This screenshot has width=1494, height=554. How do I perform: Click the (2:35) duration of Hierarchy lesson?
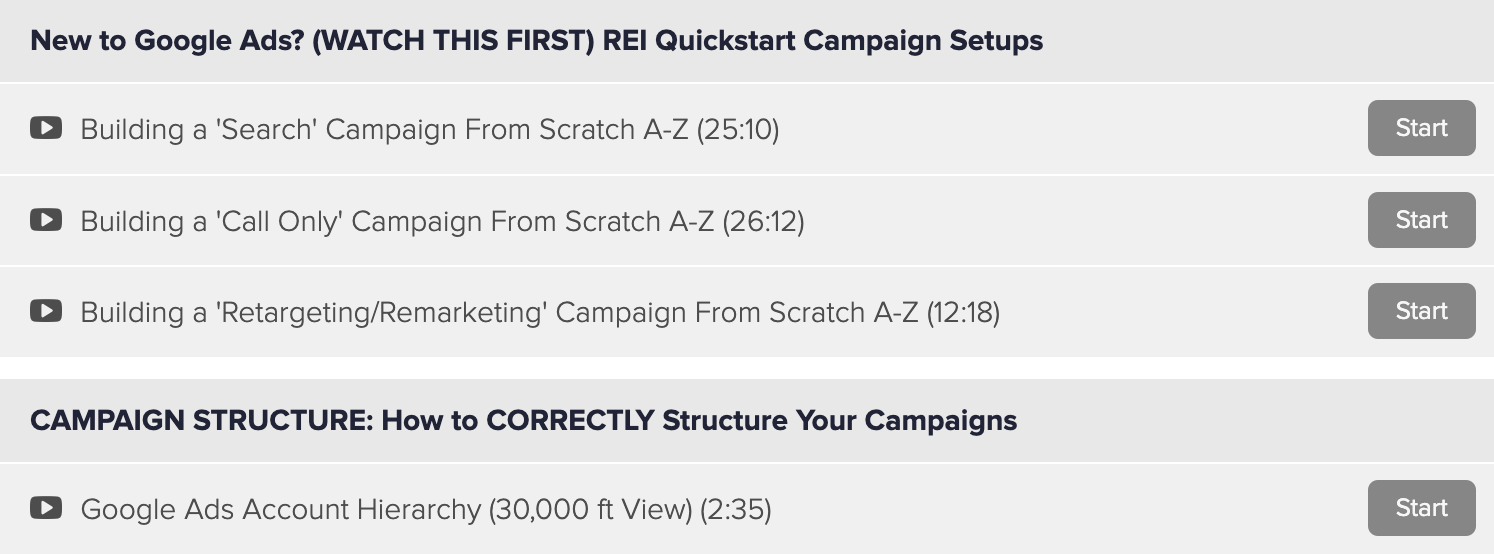point(736,509)
